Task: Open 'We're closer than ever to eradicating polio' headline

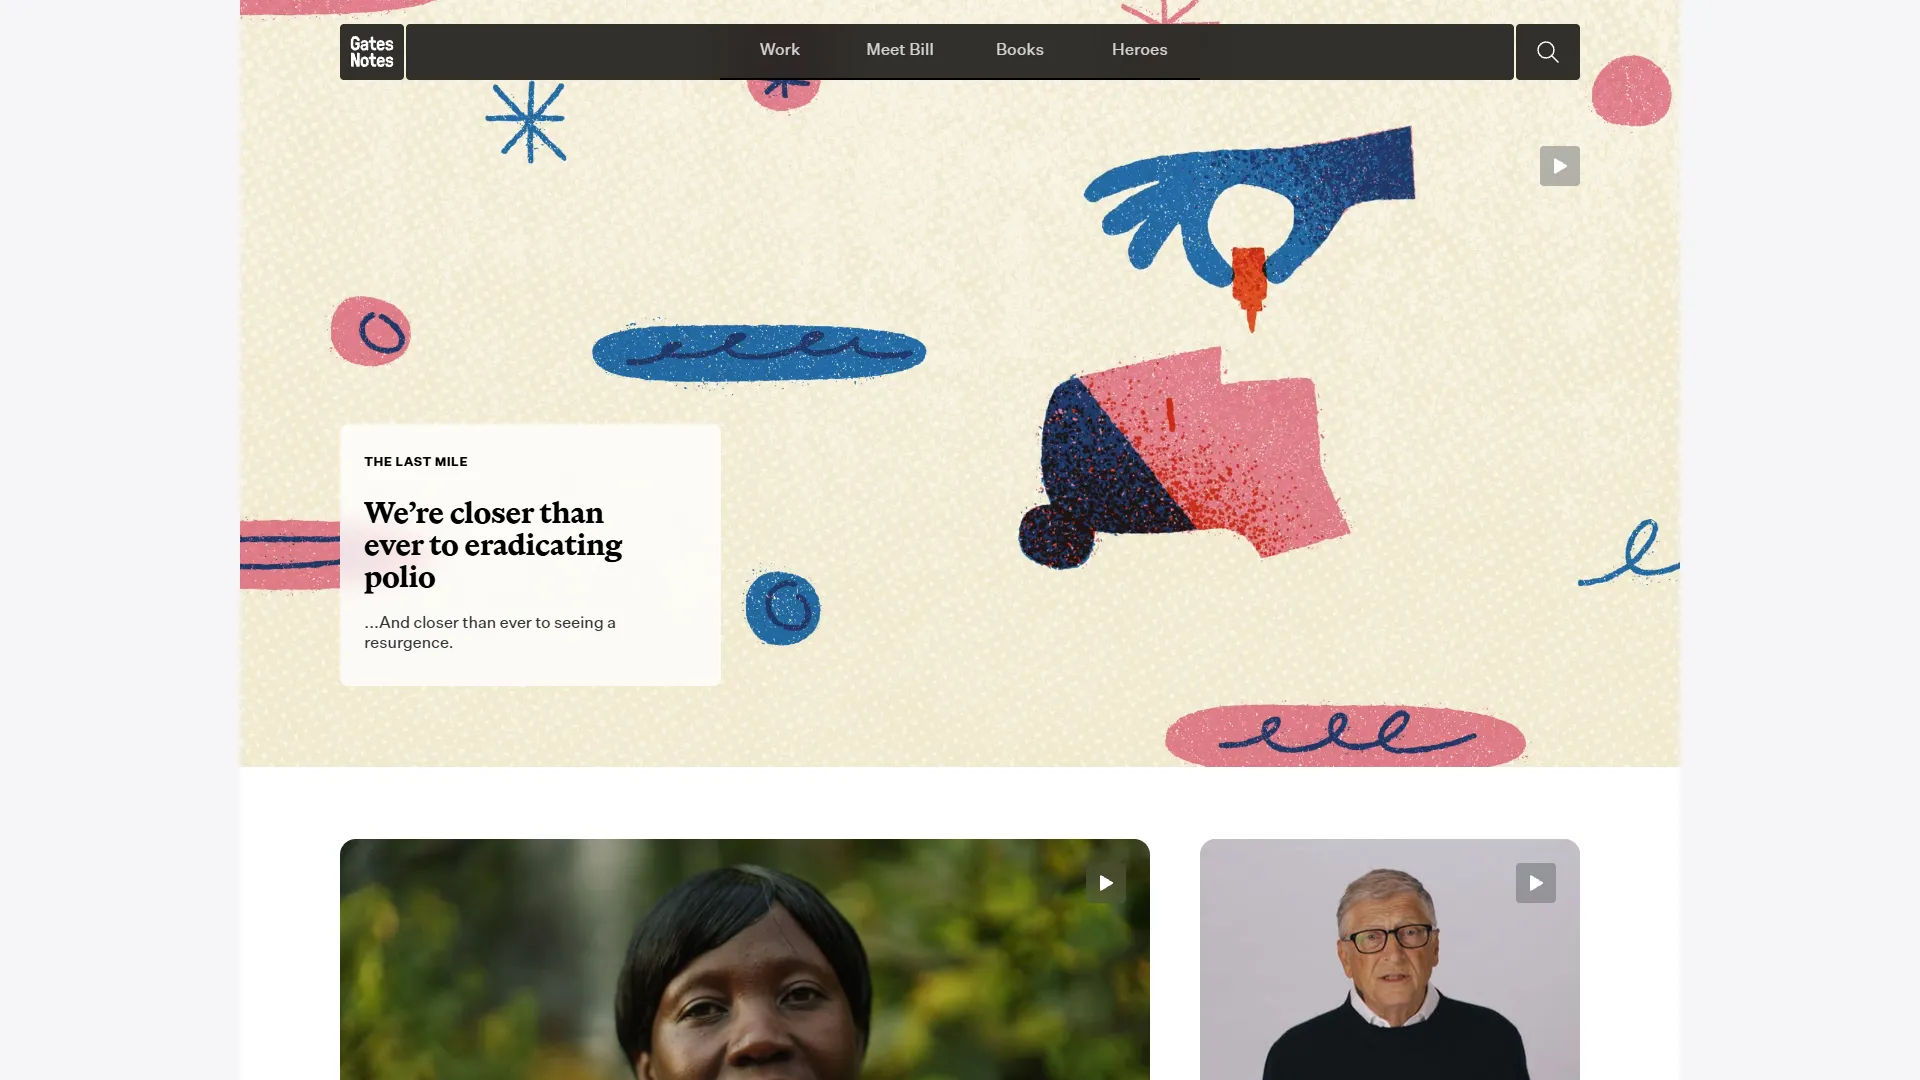Action: [493, 545]
